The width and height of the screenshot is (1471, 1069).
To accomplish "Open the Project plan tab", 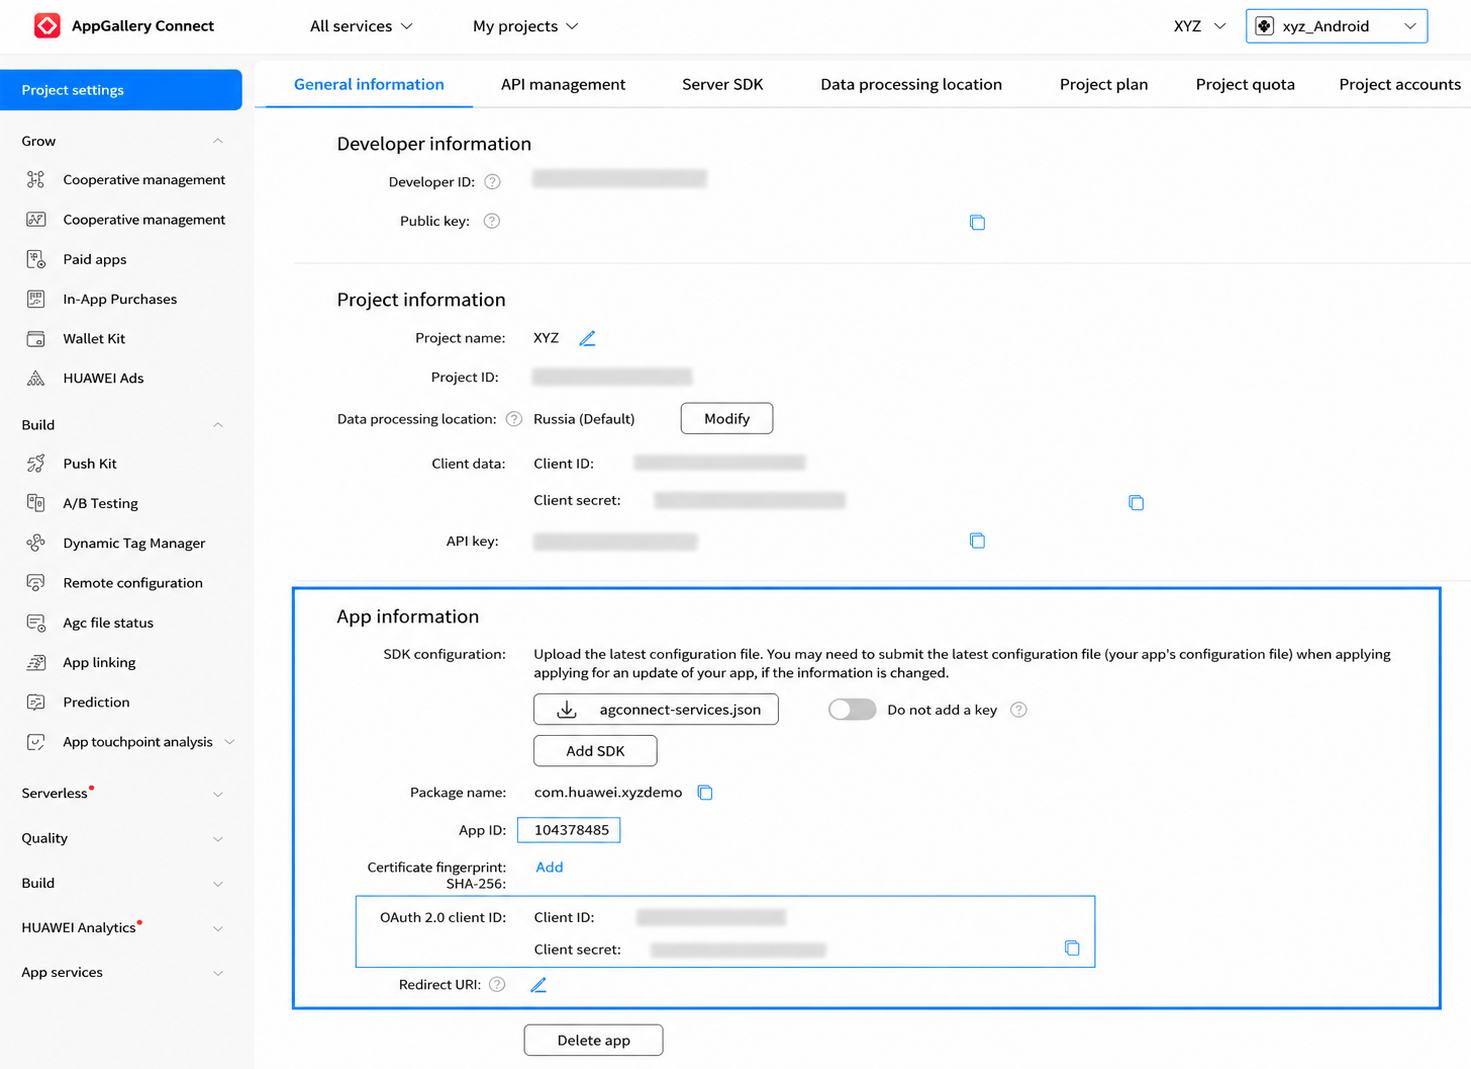I will 1104,84.
